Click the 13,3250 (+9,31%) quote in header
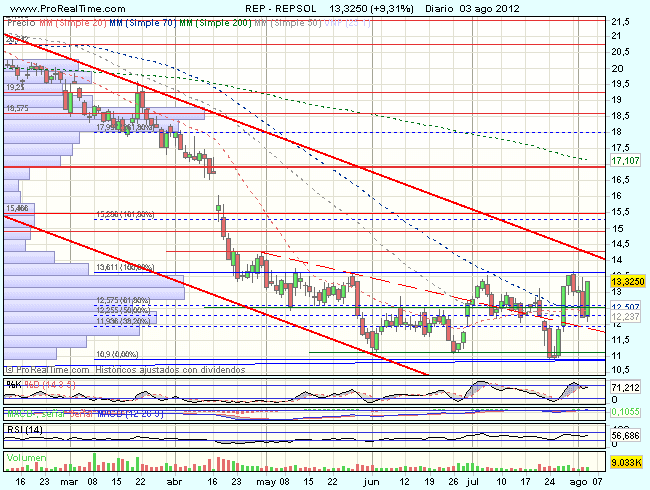Viewport: 650px width, 490px height. click(371, 8)
